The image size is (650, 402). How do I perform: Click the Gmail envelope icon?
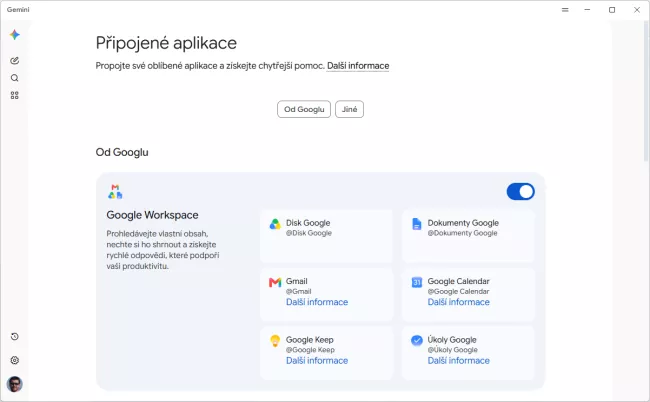[275, 283]
